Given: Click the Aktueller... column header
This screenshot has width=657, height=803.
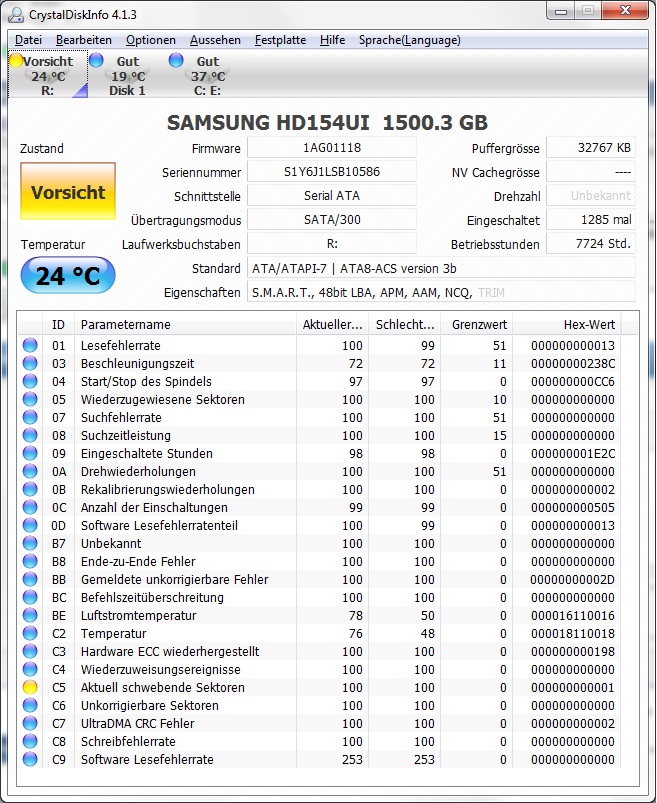Looking at the screenshot, I should 332,325.
